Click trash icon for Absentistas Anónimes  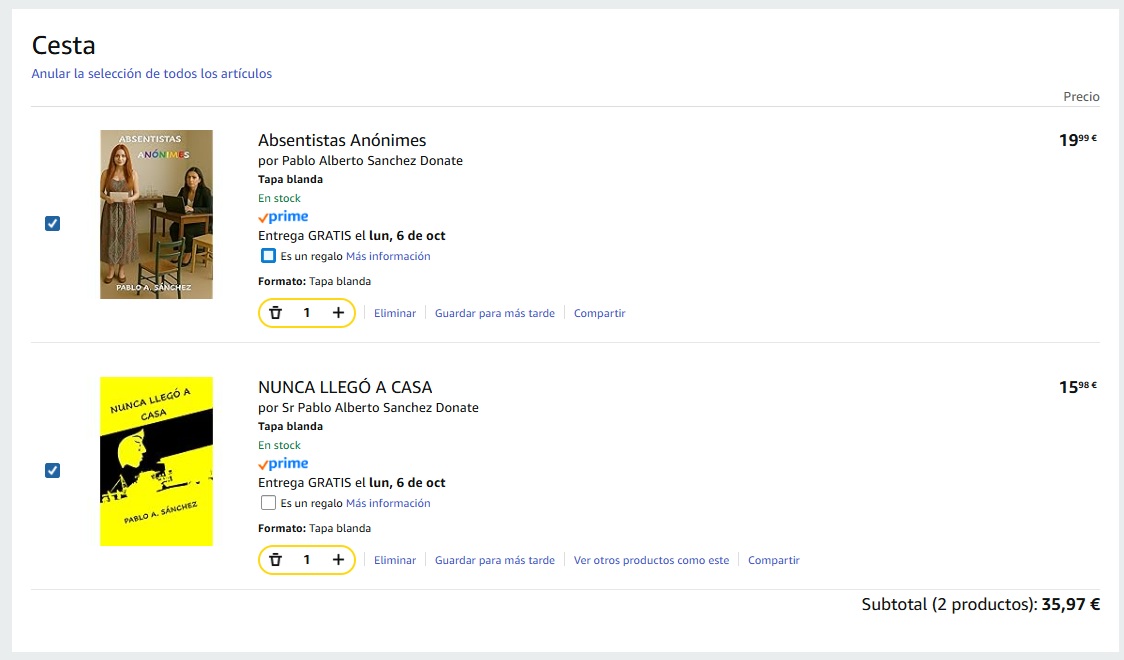point(276,313)
